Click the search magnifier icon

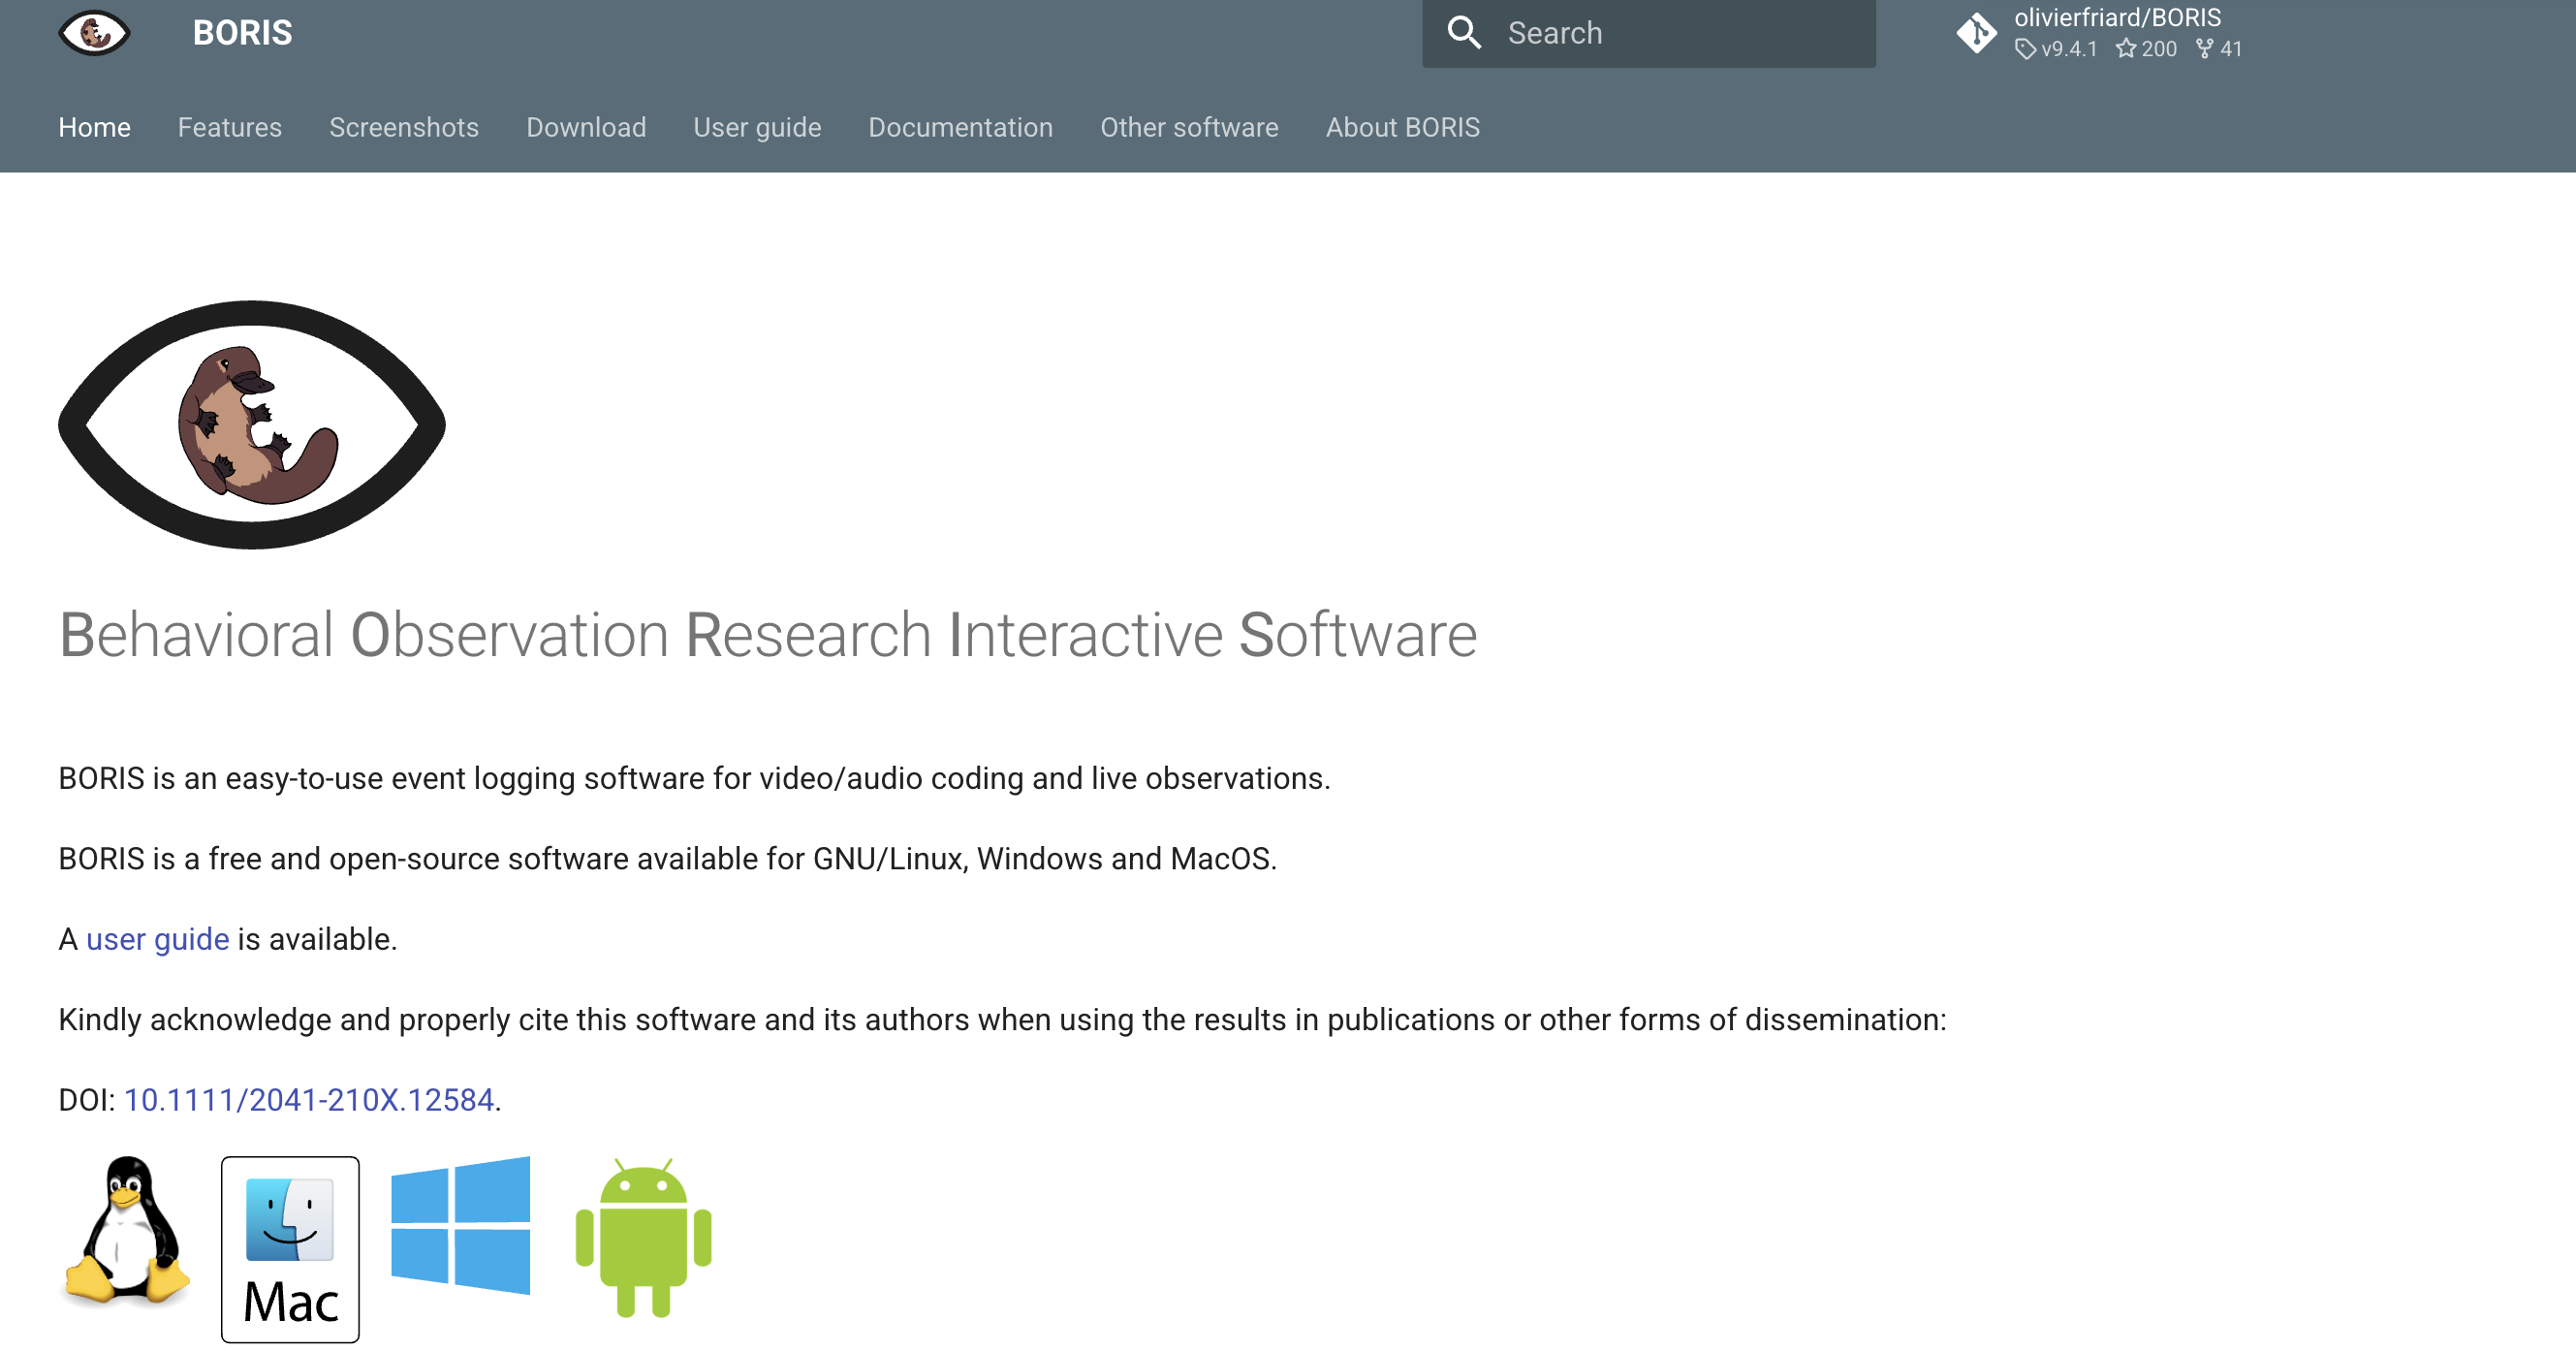1464,32
